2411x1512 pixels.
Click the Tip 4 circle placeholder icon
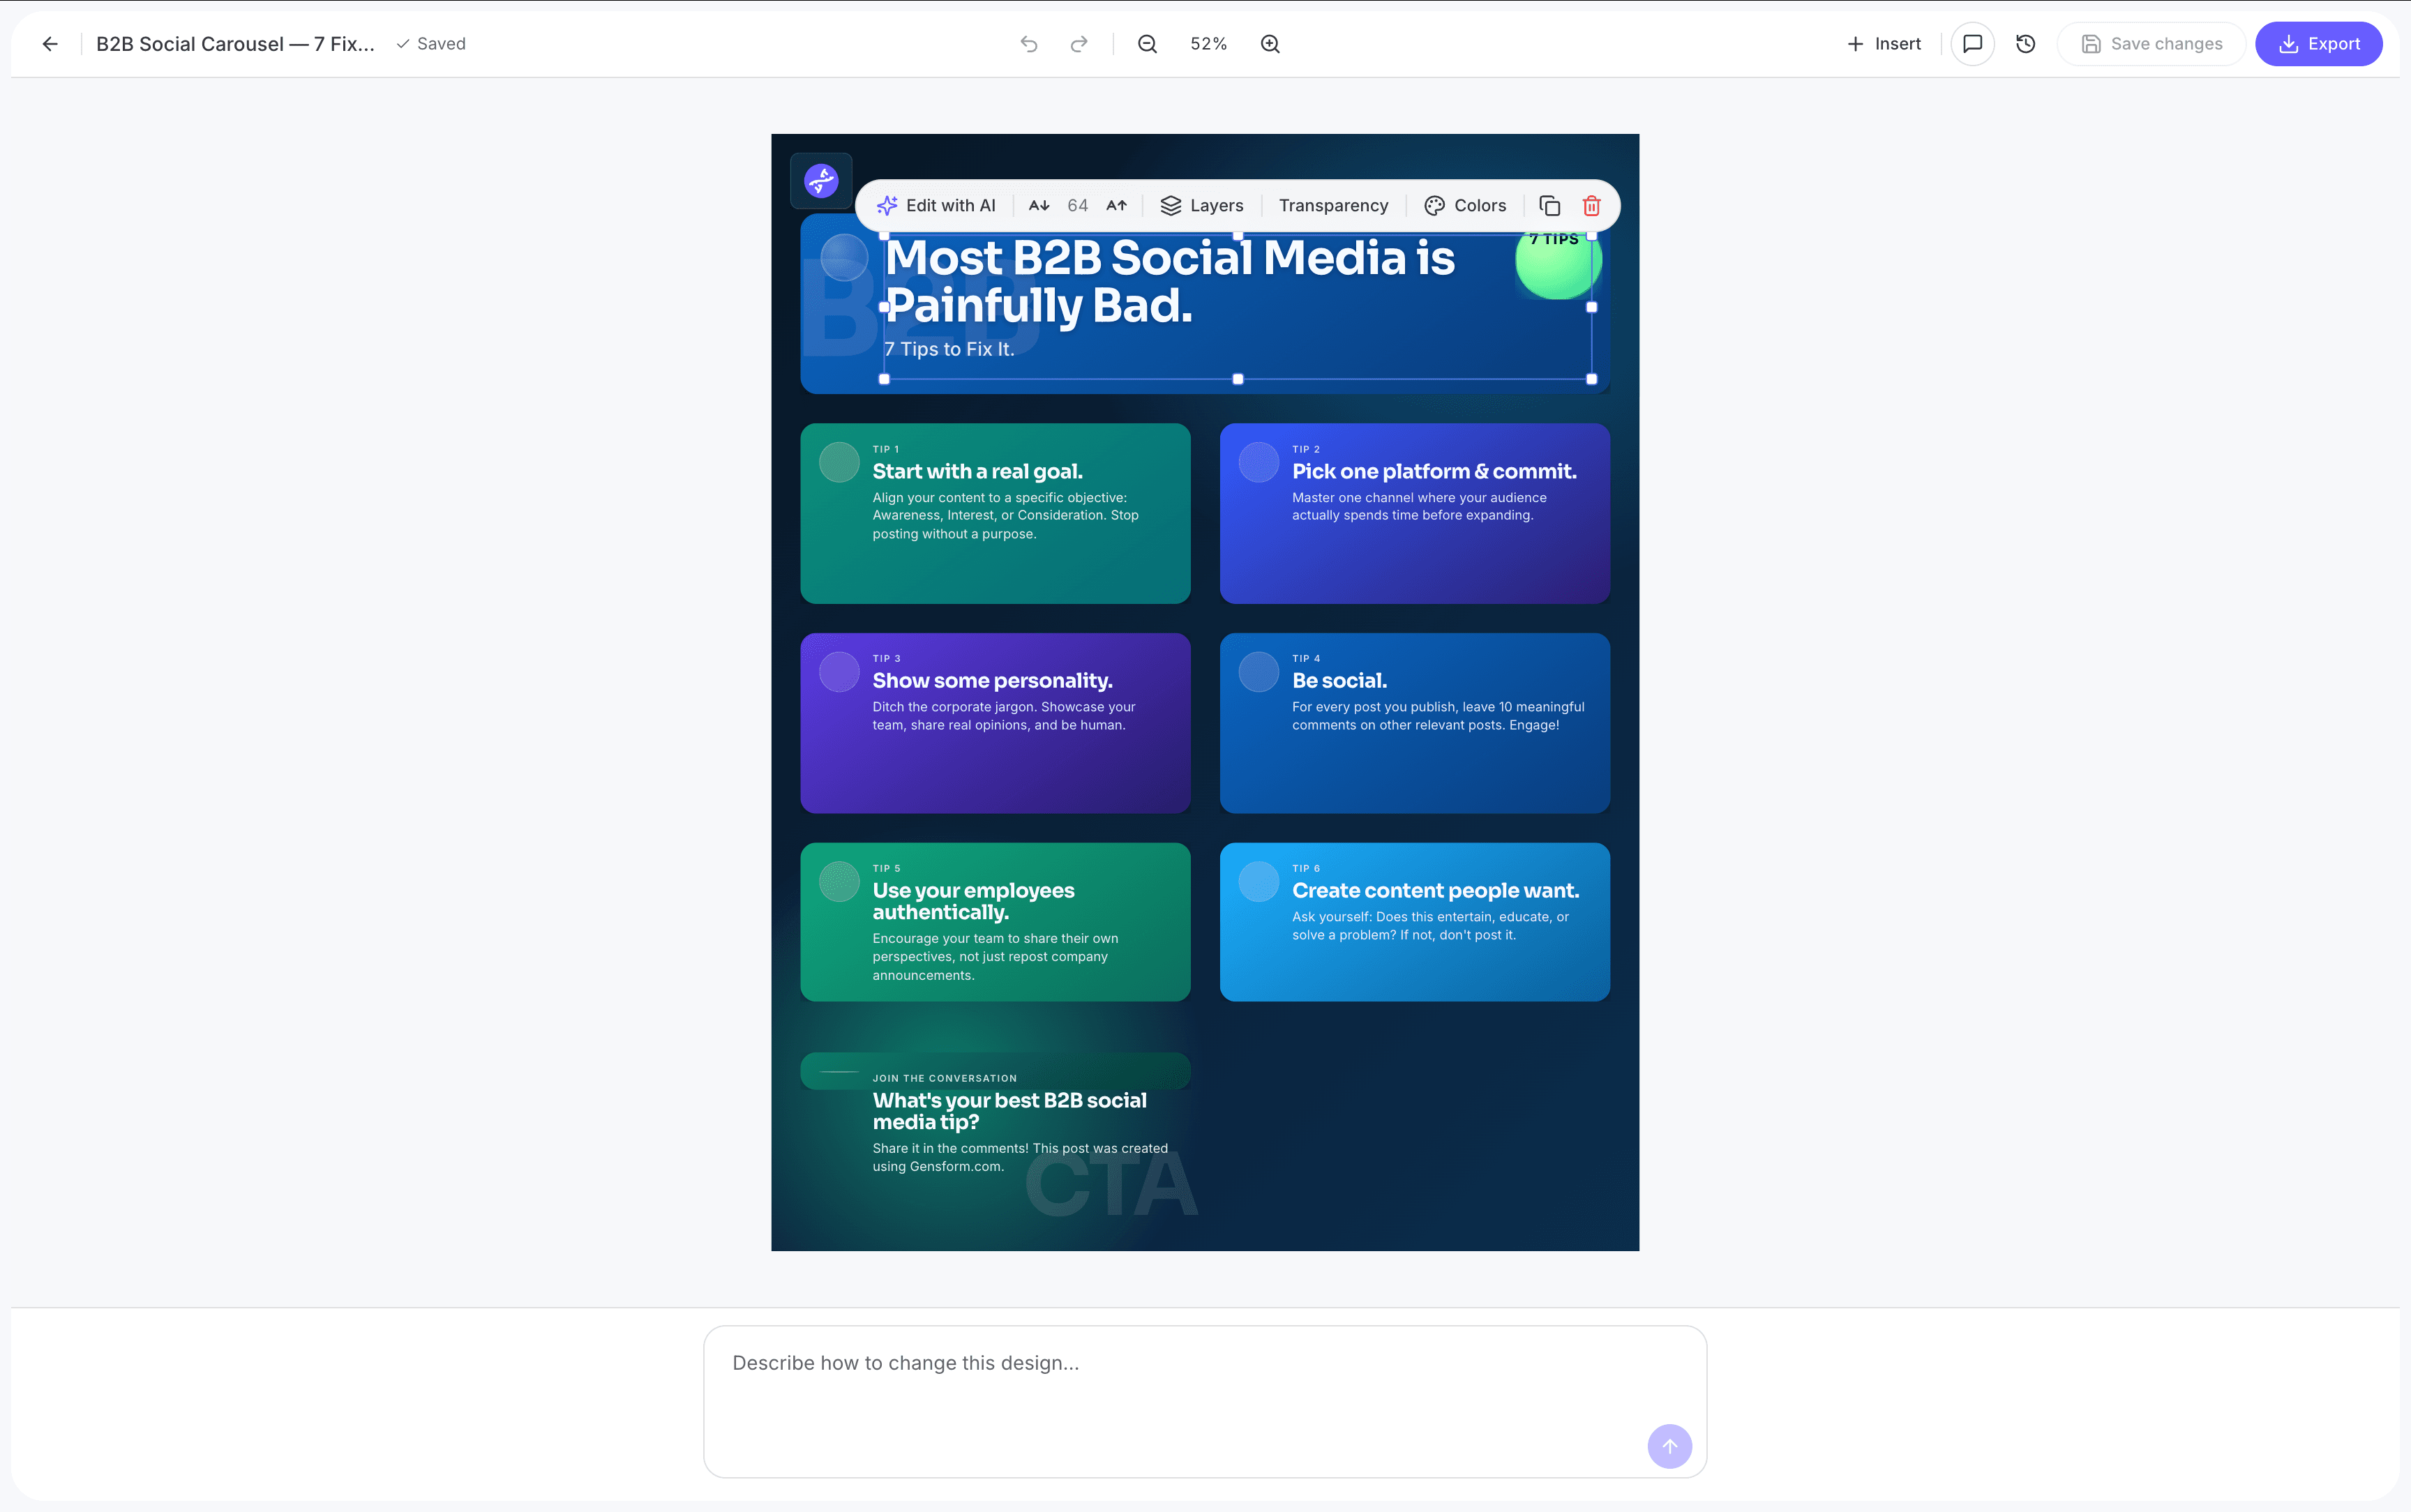tap(1259, 672)
